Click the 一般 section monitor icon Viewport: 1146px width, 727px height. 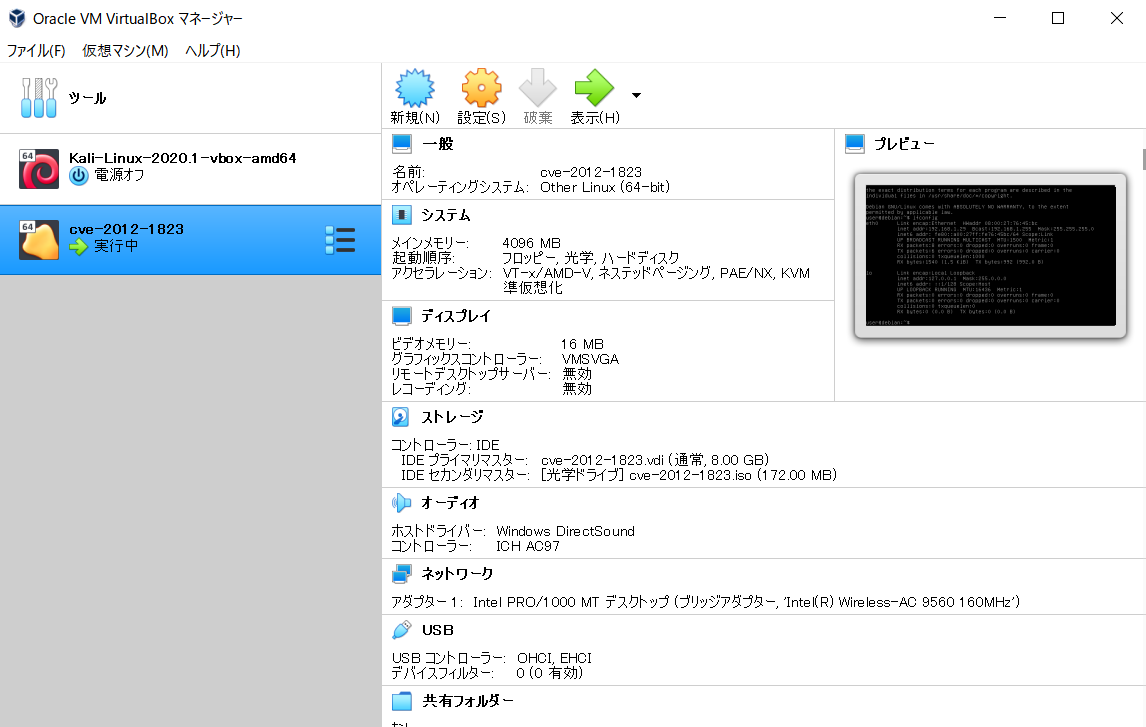coord(401,144)
